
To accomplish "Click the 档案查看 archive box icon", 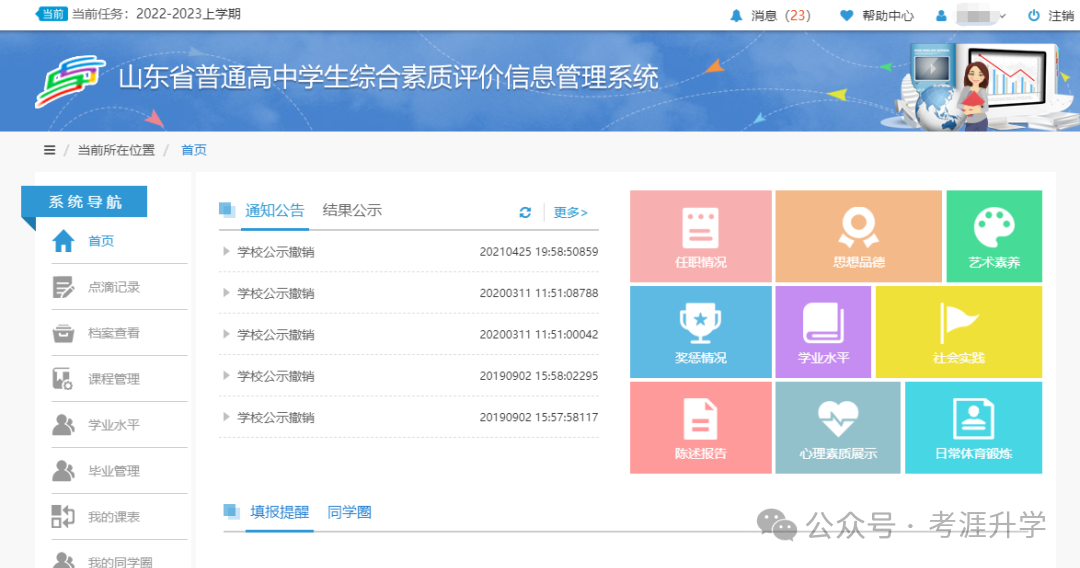I will click(x=63, y=333).
